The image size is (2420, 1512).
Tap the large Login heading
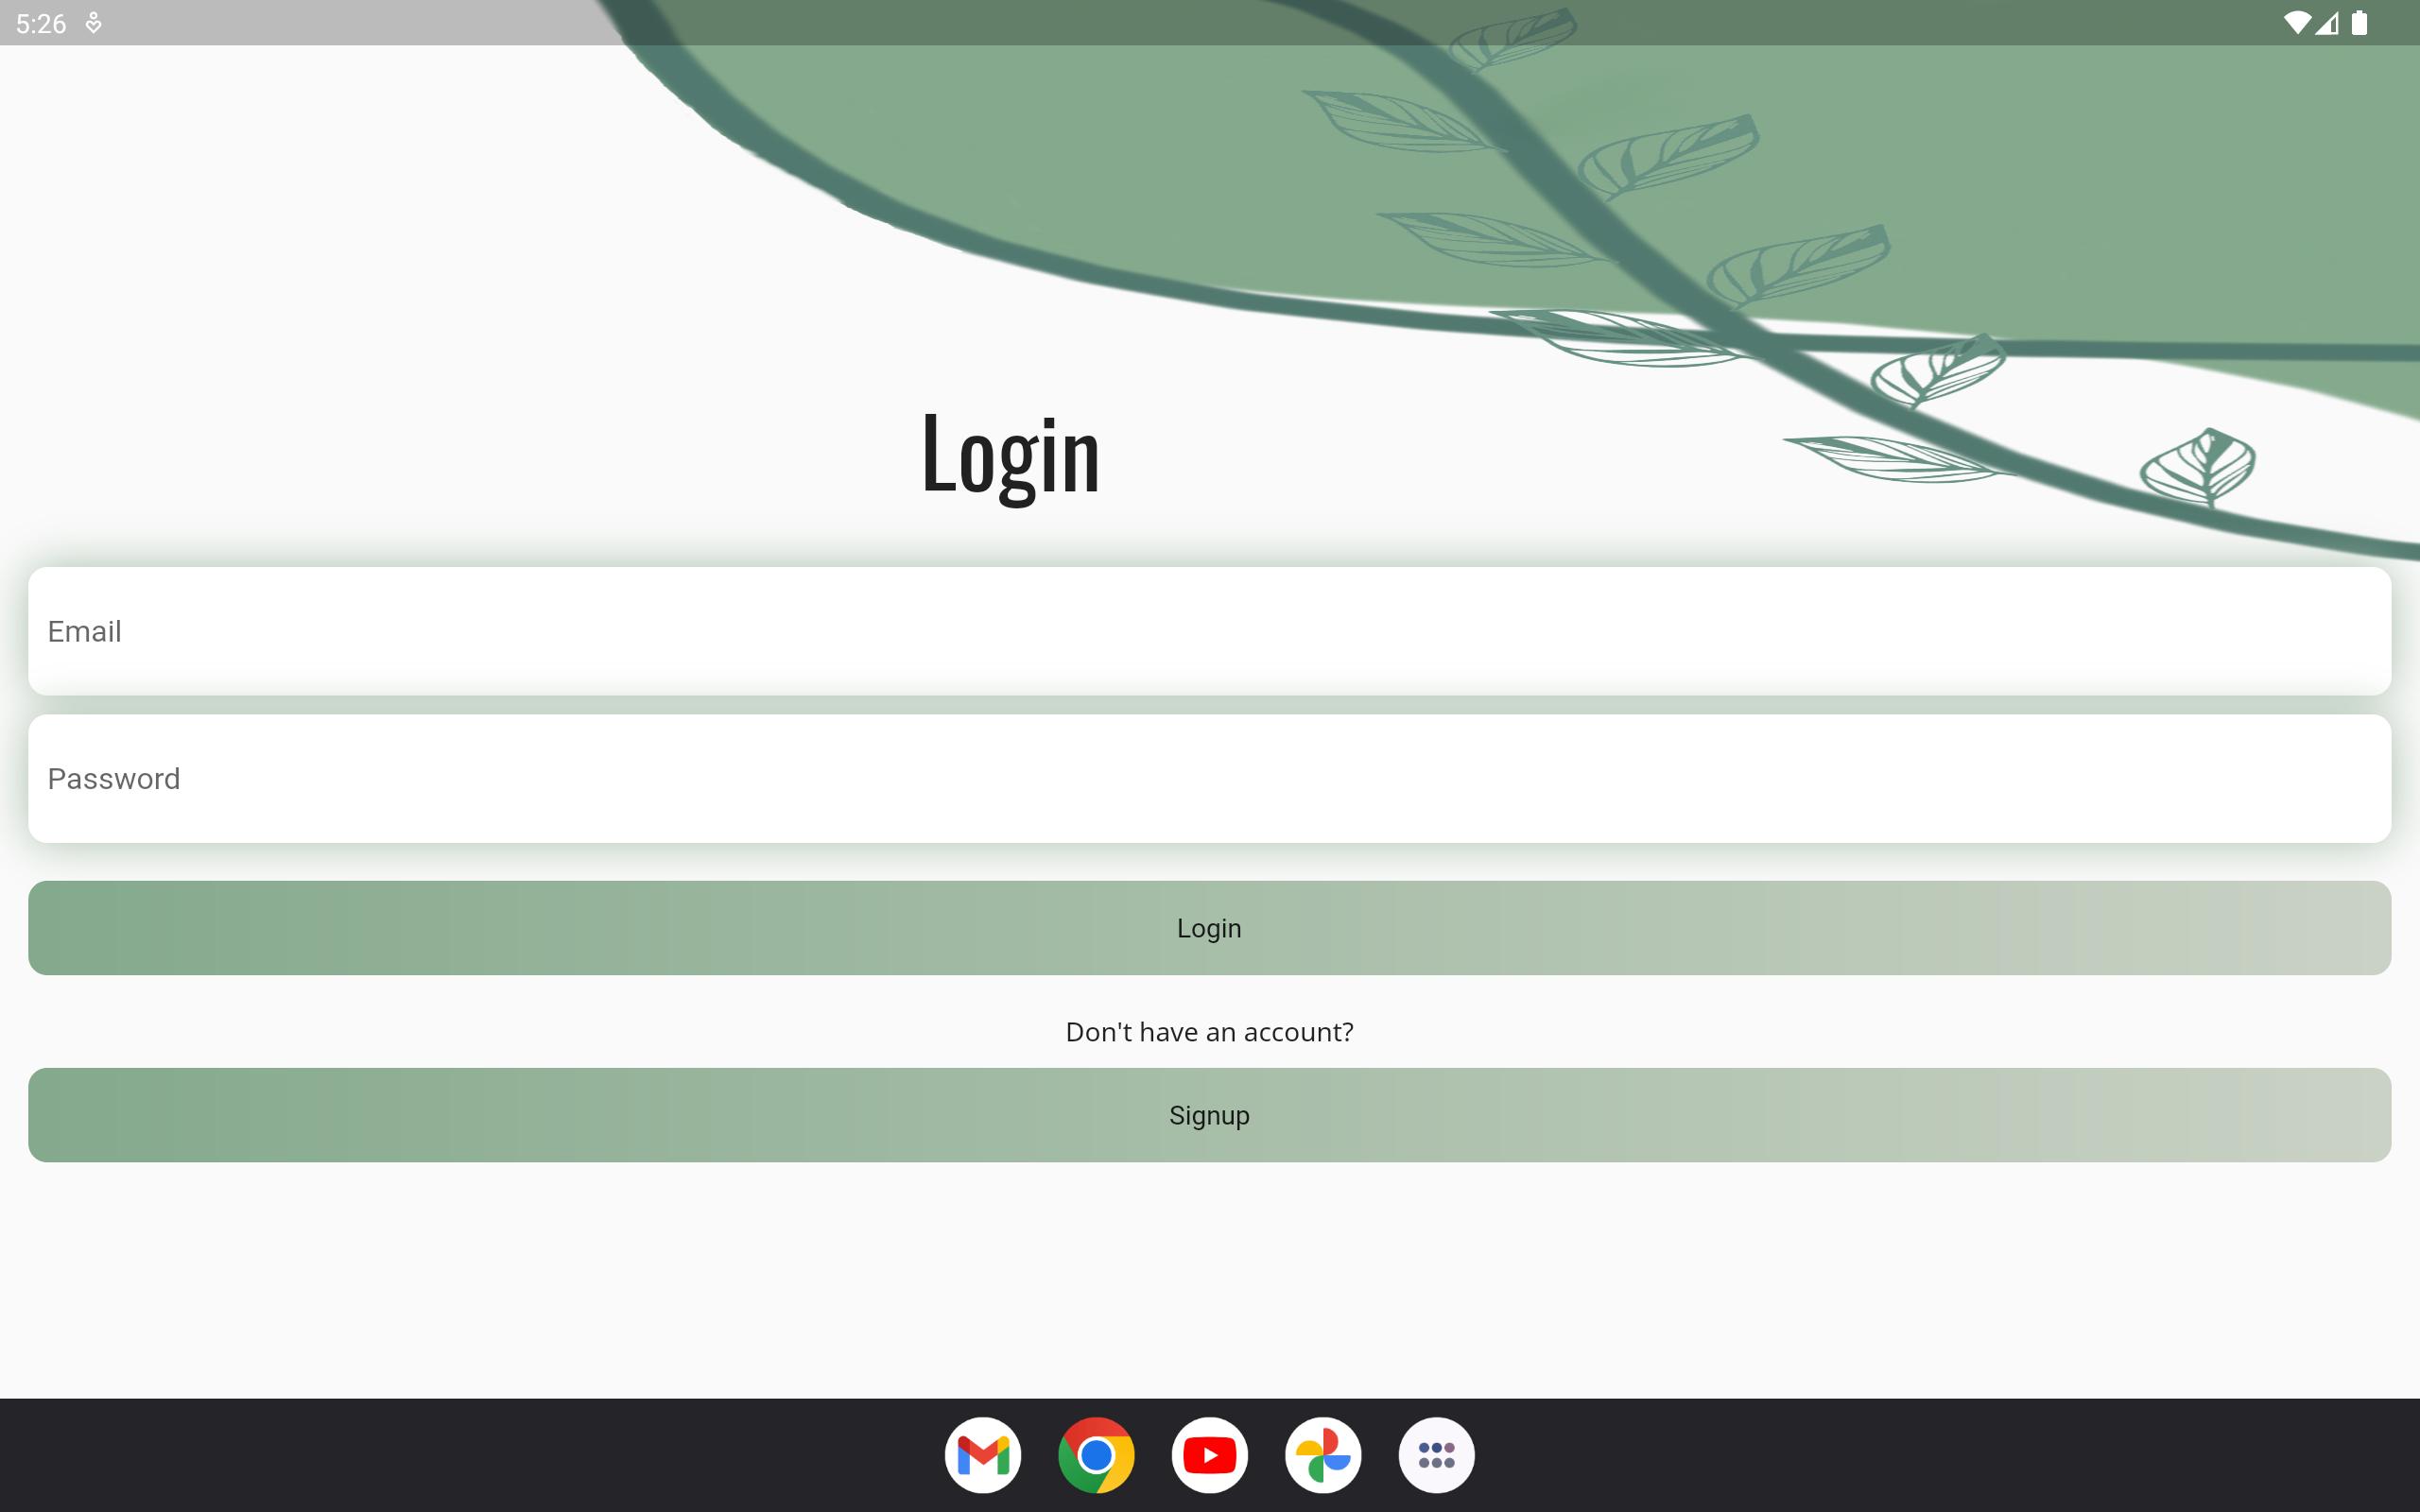tap(1010, 456)
